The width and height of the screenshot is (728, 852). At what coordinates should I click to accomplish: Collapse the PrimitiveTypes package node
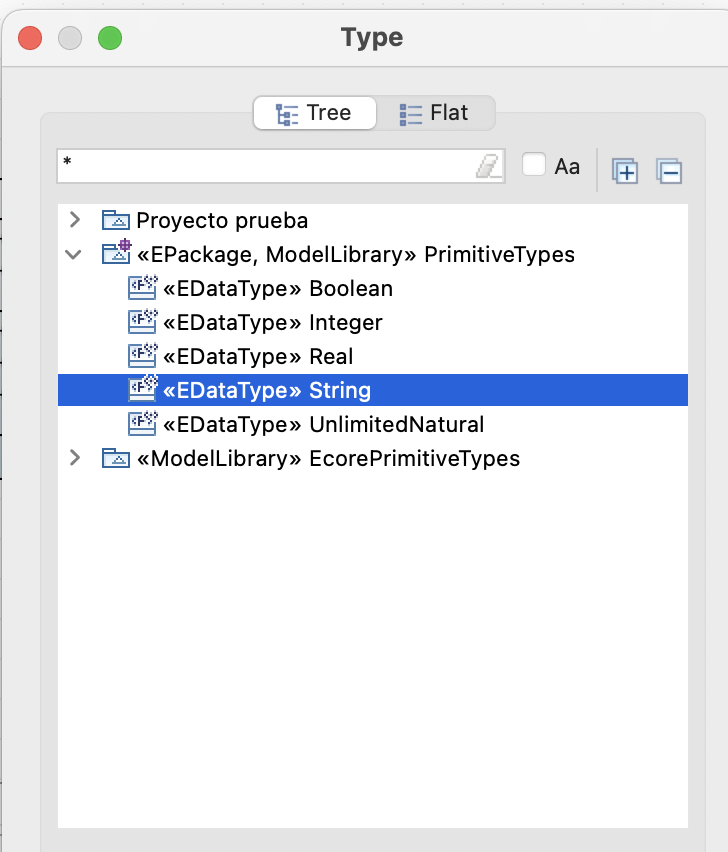click(74, 254)
